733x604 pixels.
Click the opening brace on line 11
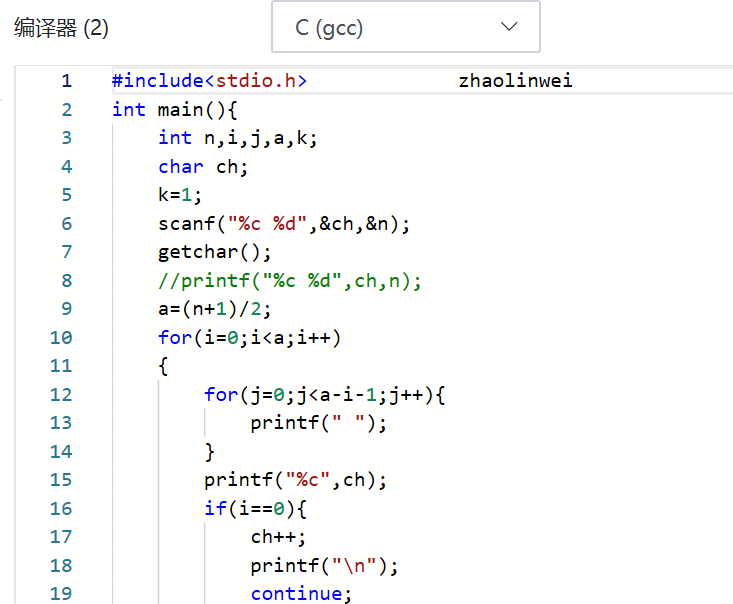point(163,366)
